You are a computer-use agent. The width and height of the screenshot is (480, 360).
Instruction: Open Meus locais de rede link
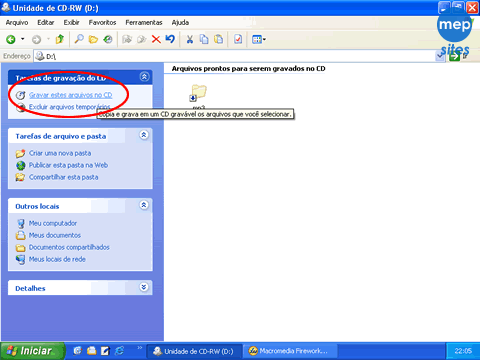click(x=57, y=259)
